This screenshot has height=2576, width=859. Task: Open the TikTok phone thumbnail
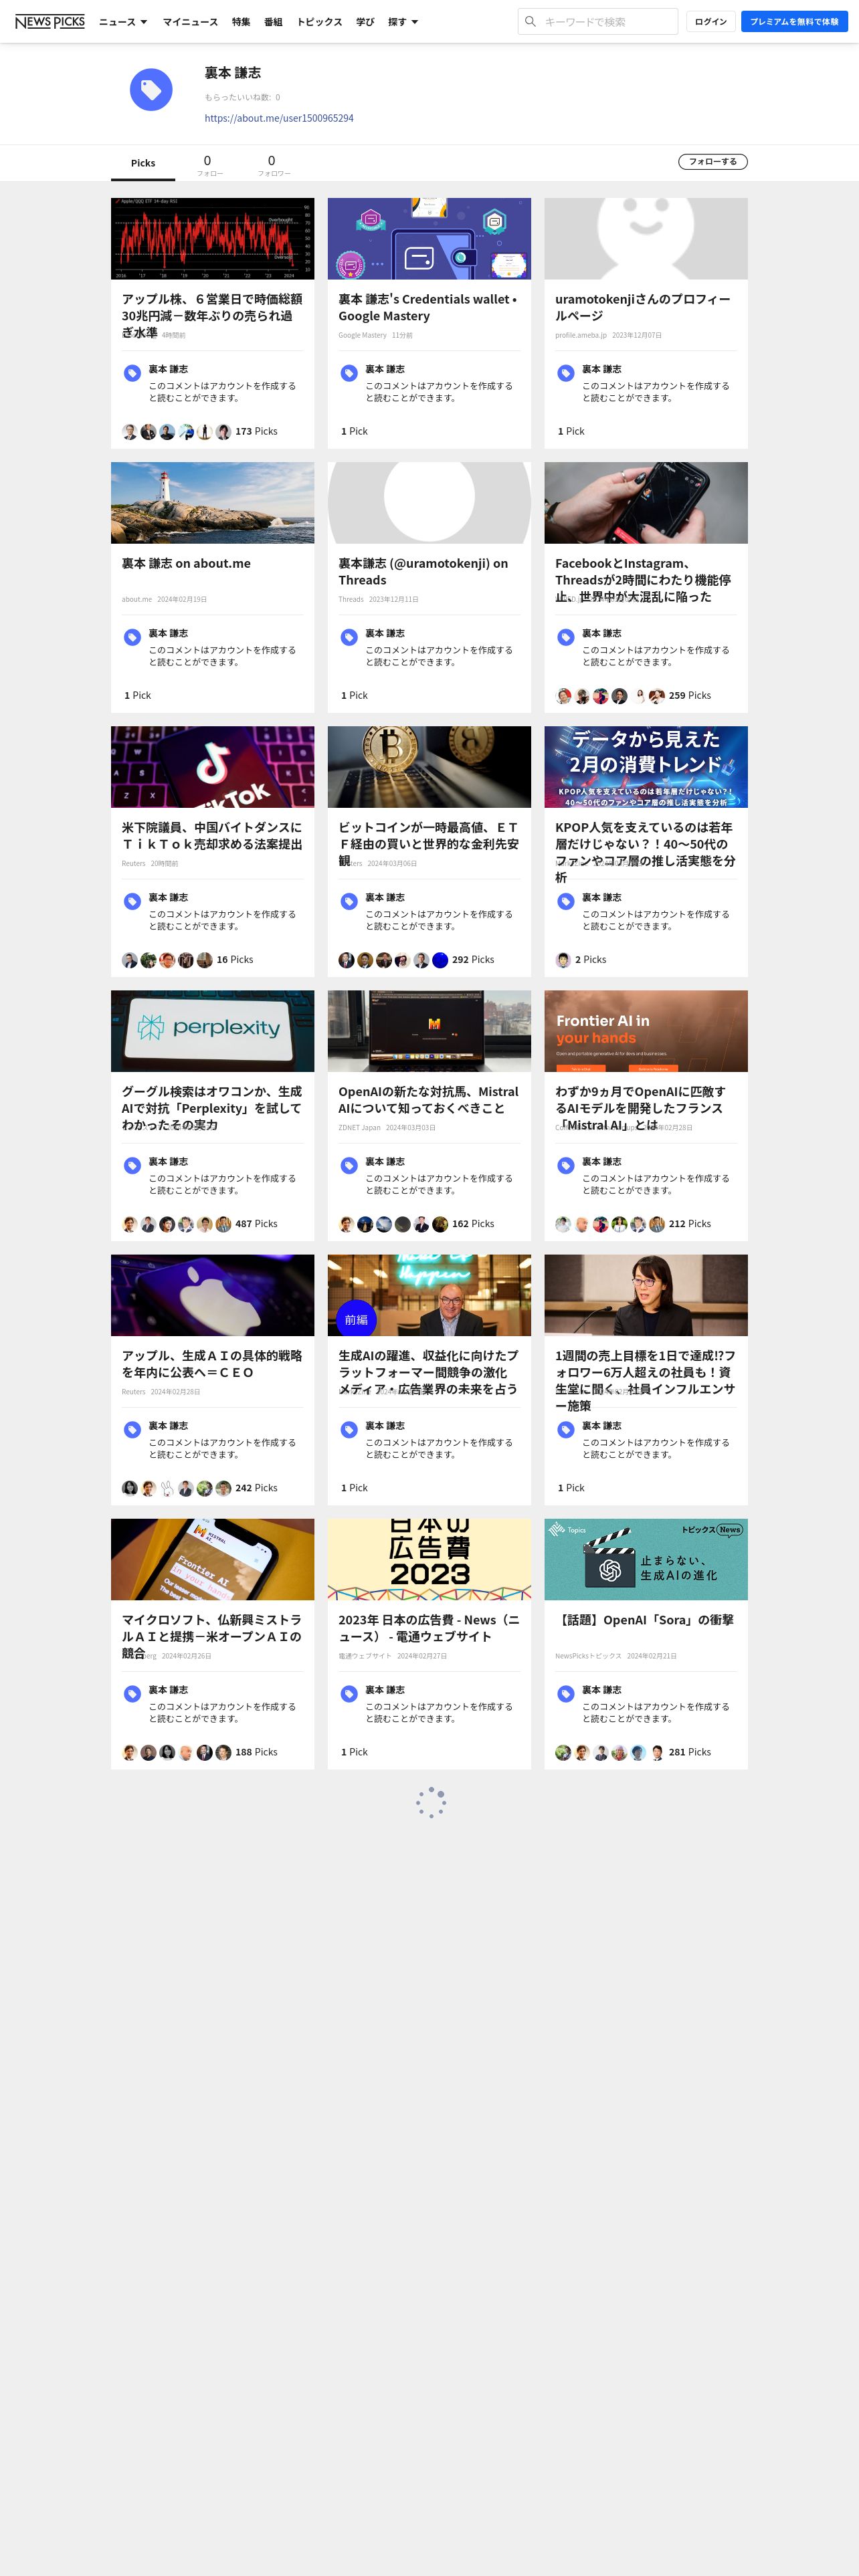[x=213, y=766]
